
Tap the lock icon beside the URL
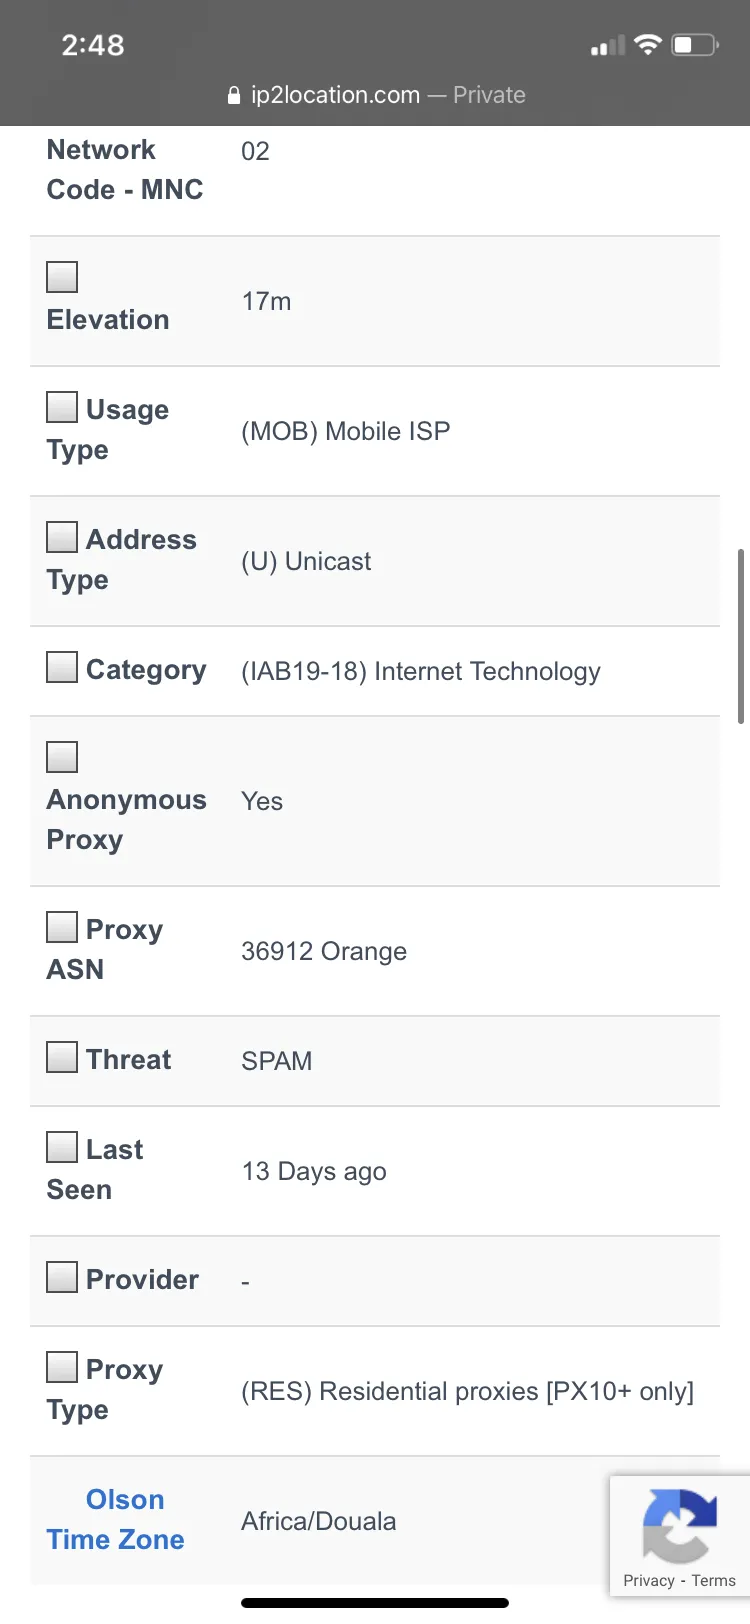234,96
